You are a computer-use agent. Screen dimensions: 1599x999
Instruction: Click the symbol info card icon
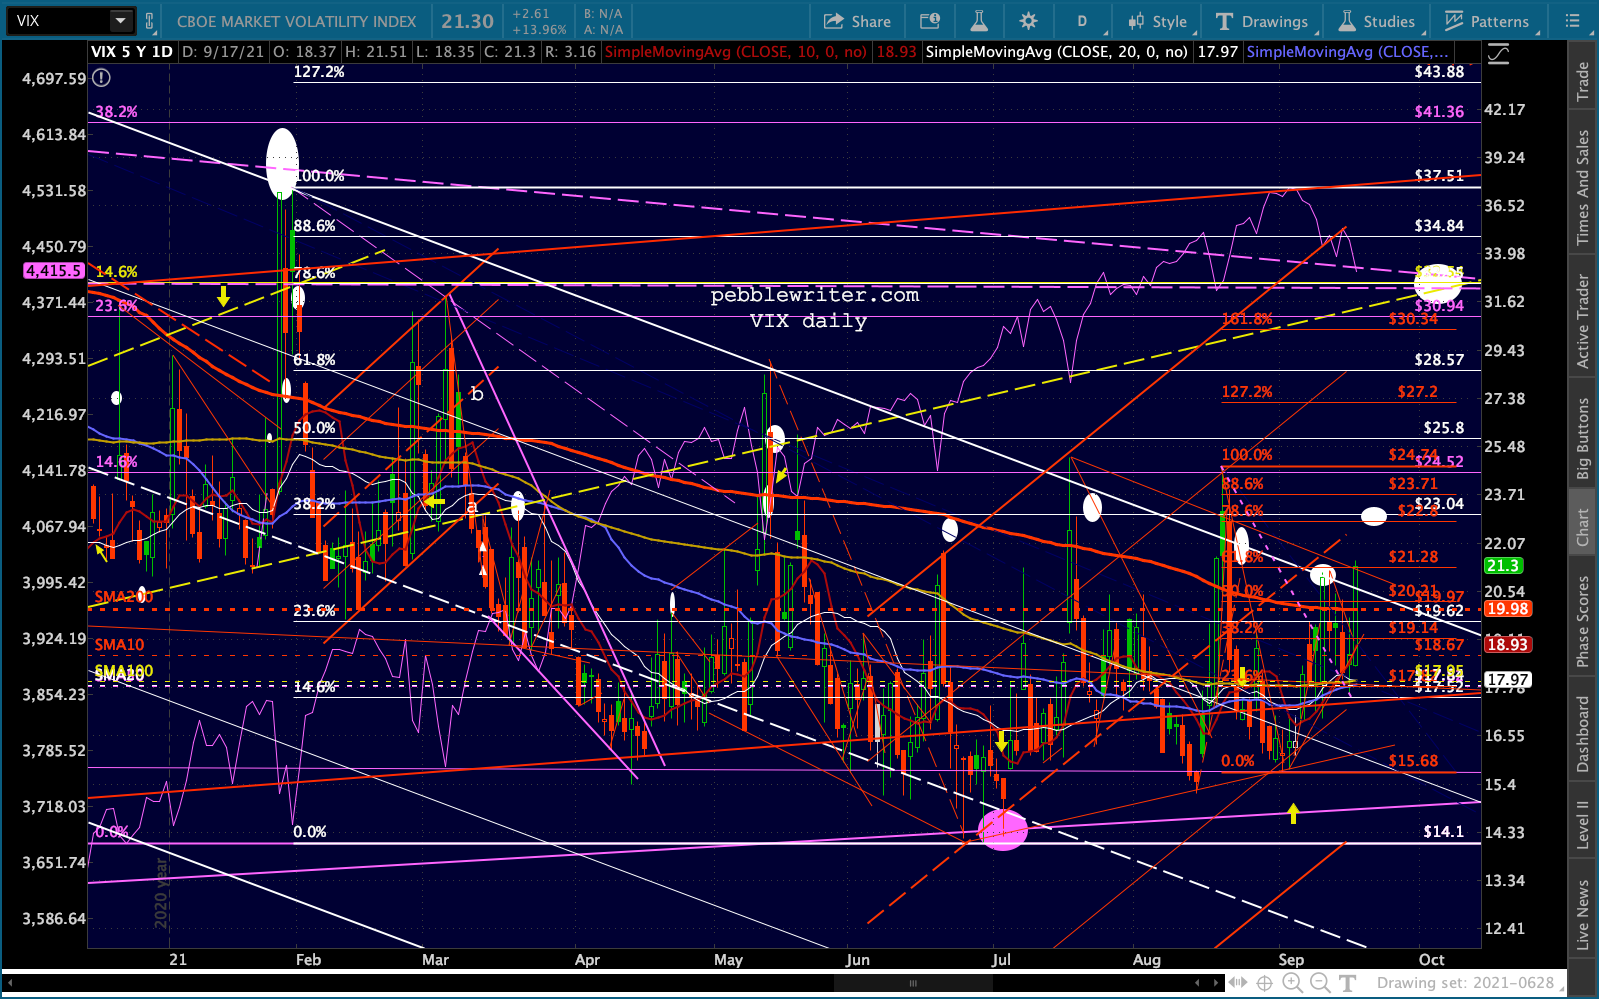[929, 21]
